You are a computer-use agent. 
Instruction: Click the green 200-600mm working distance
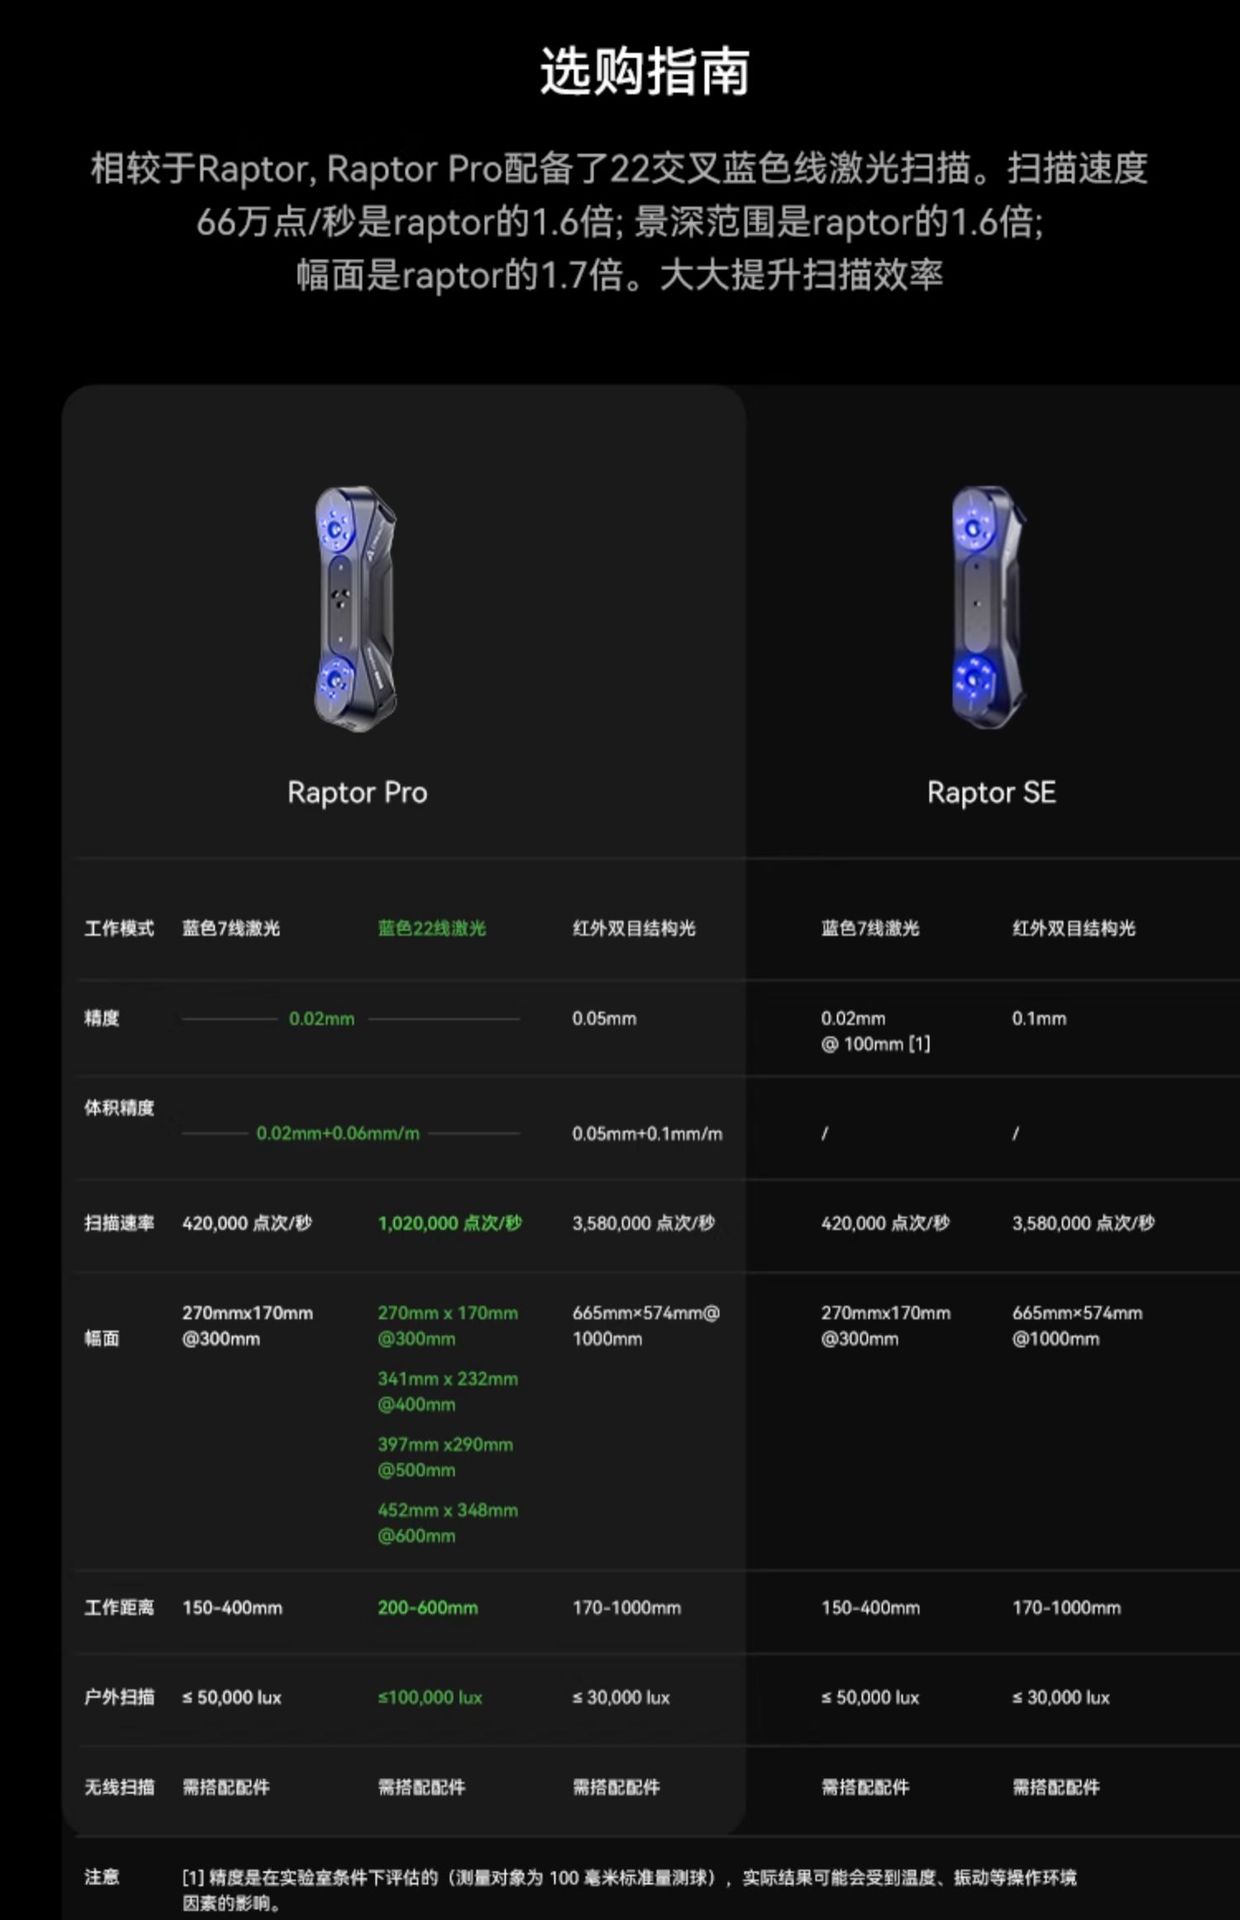[x=428, y=1608]
